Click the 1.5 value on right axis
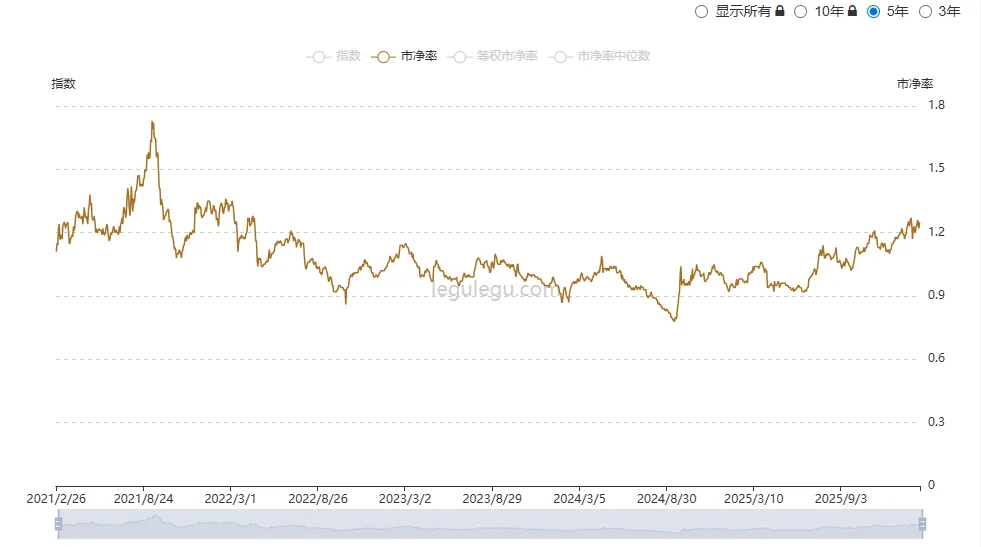 (x=936, y=168)
